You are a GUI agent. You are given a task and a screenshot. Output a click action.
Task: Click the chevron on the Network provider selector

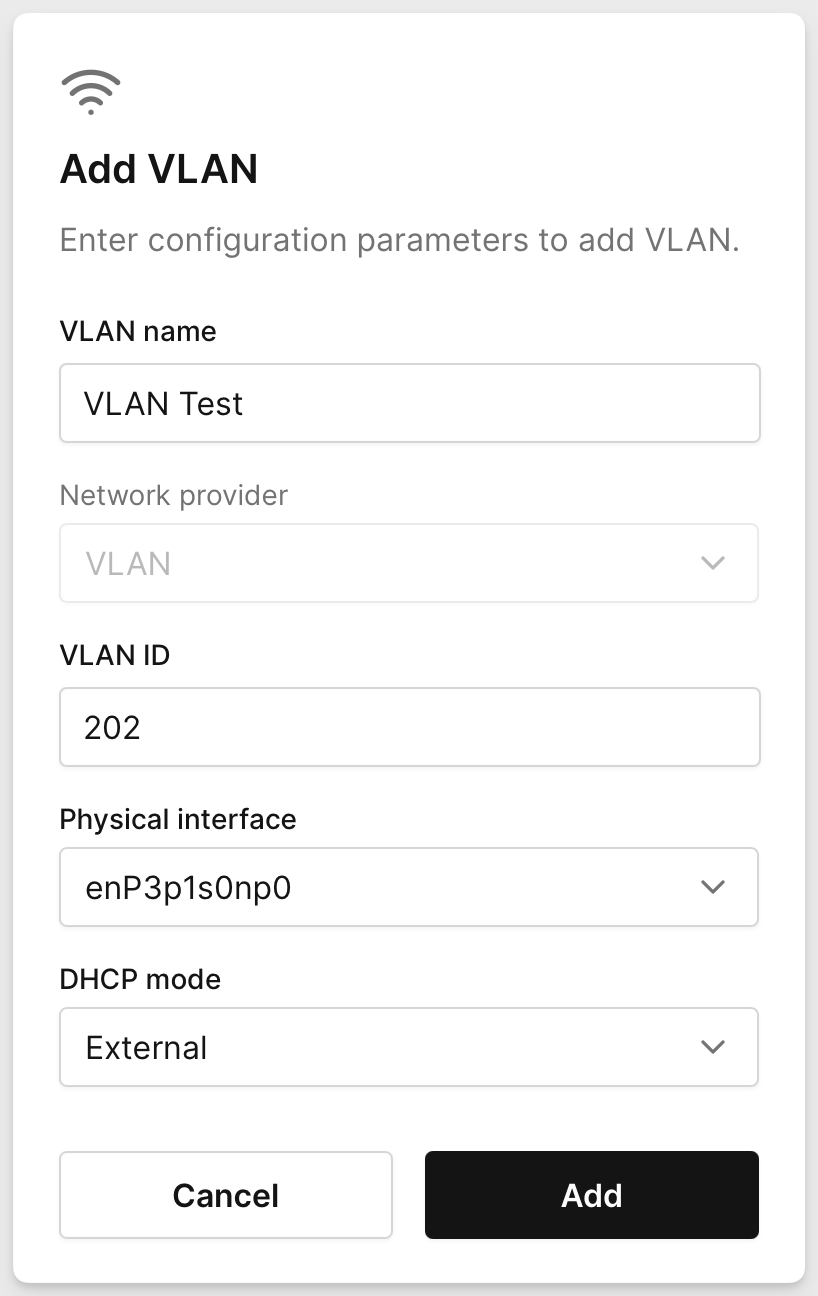[x=712, y=563]
